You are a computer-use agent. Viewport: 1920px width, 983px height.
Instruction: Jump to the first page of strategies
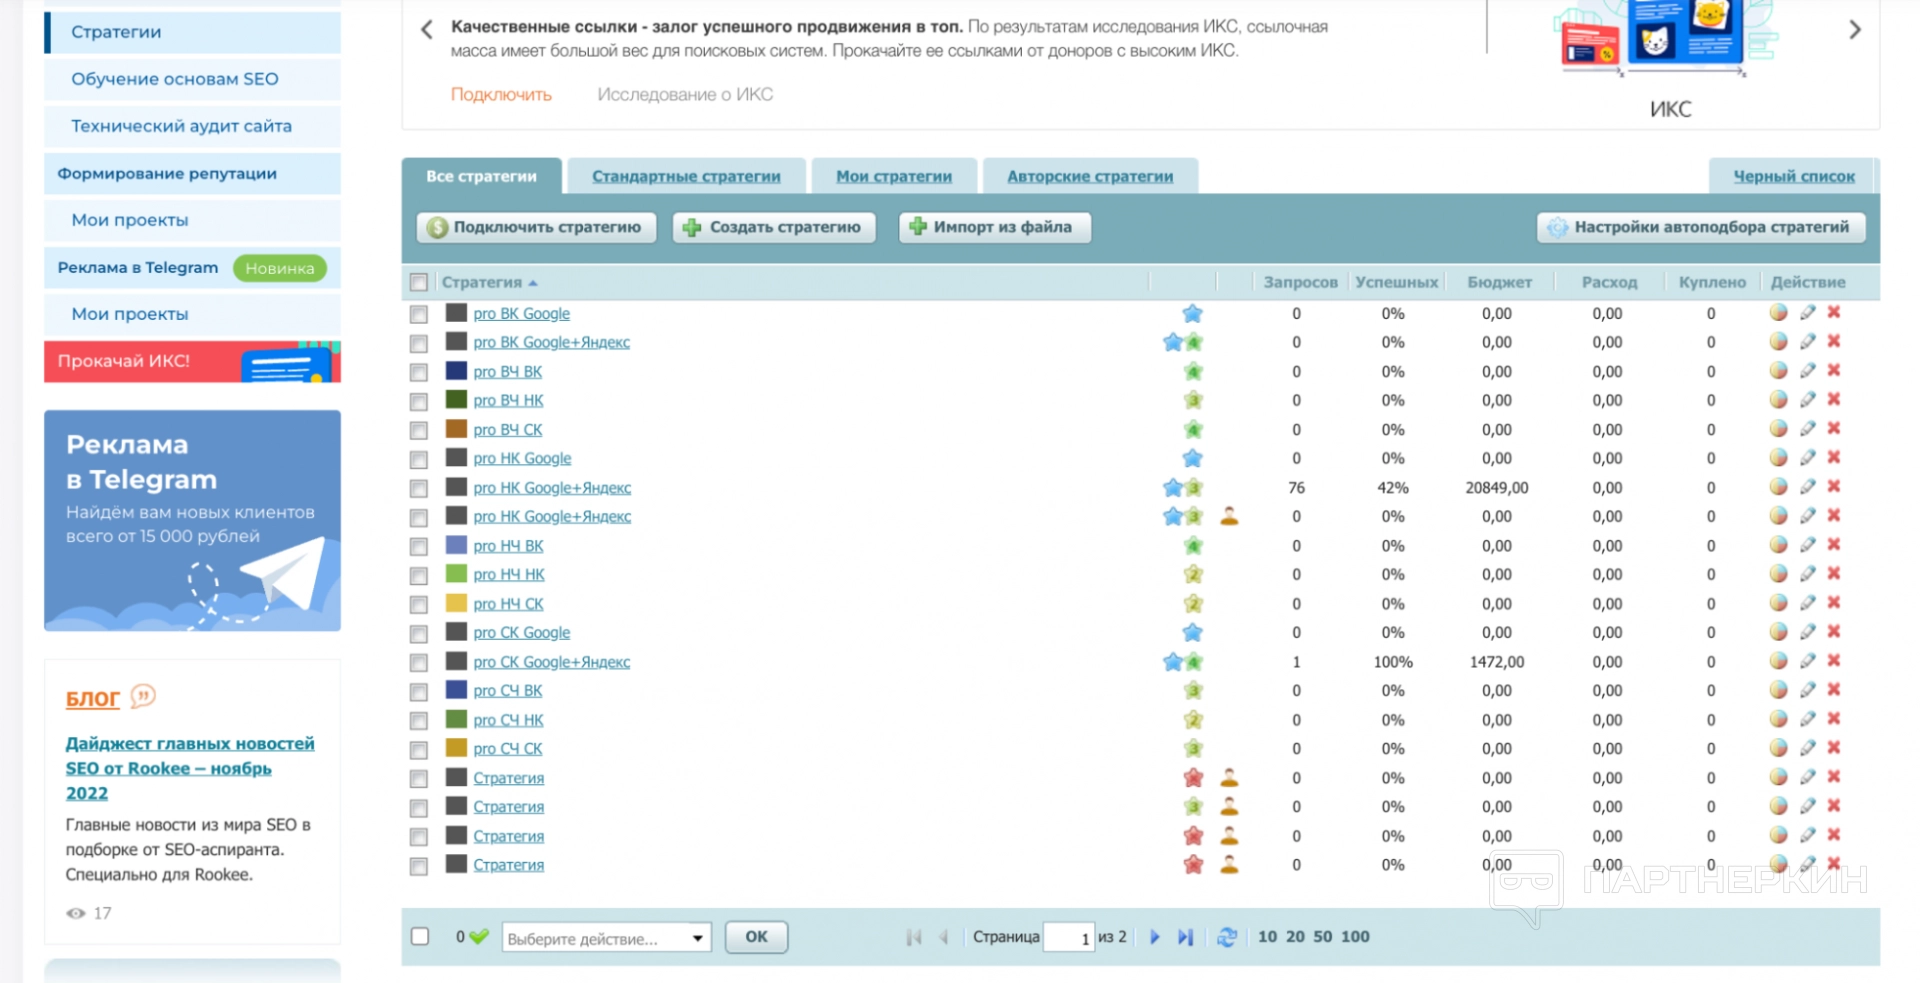coord(913,937)
